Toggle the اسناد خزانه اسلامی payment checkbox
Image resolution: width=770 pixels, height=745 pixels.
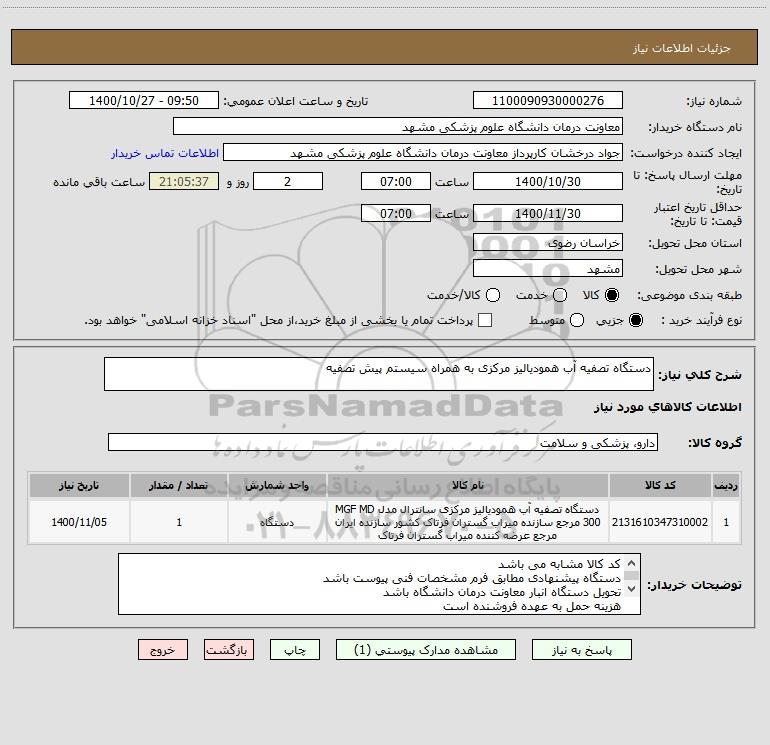point(485,320)
